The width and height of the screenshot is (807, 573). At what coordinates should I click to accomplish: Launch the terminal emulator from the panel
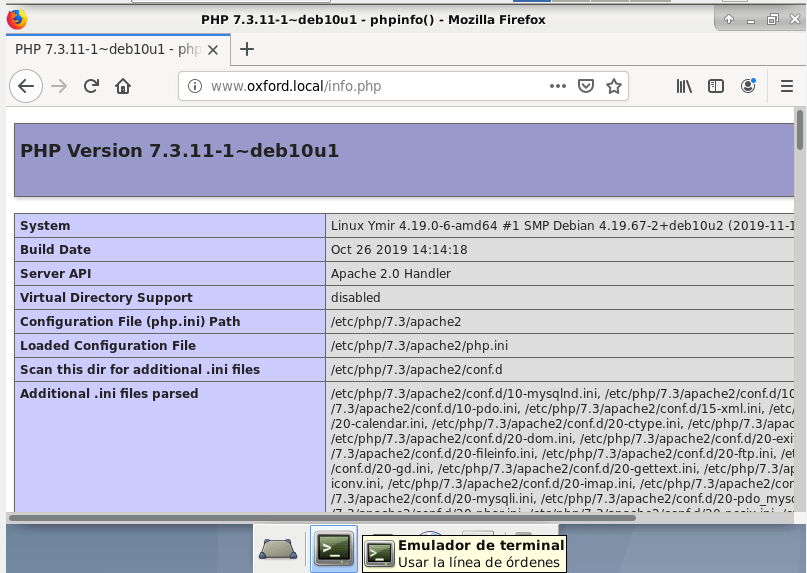pos(333,547)
